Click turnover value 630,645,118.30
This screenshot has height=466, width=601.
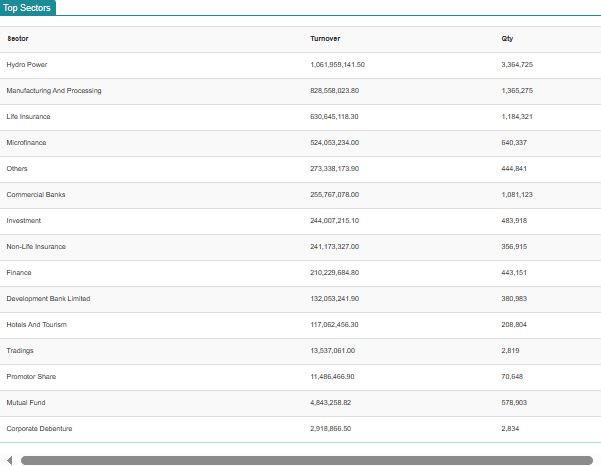[334, 116]
